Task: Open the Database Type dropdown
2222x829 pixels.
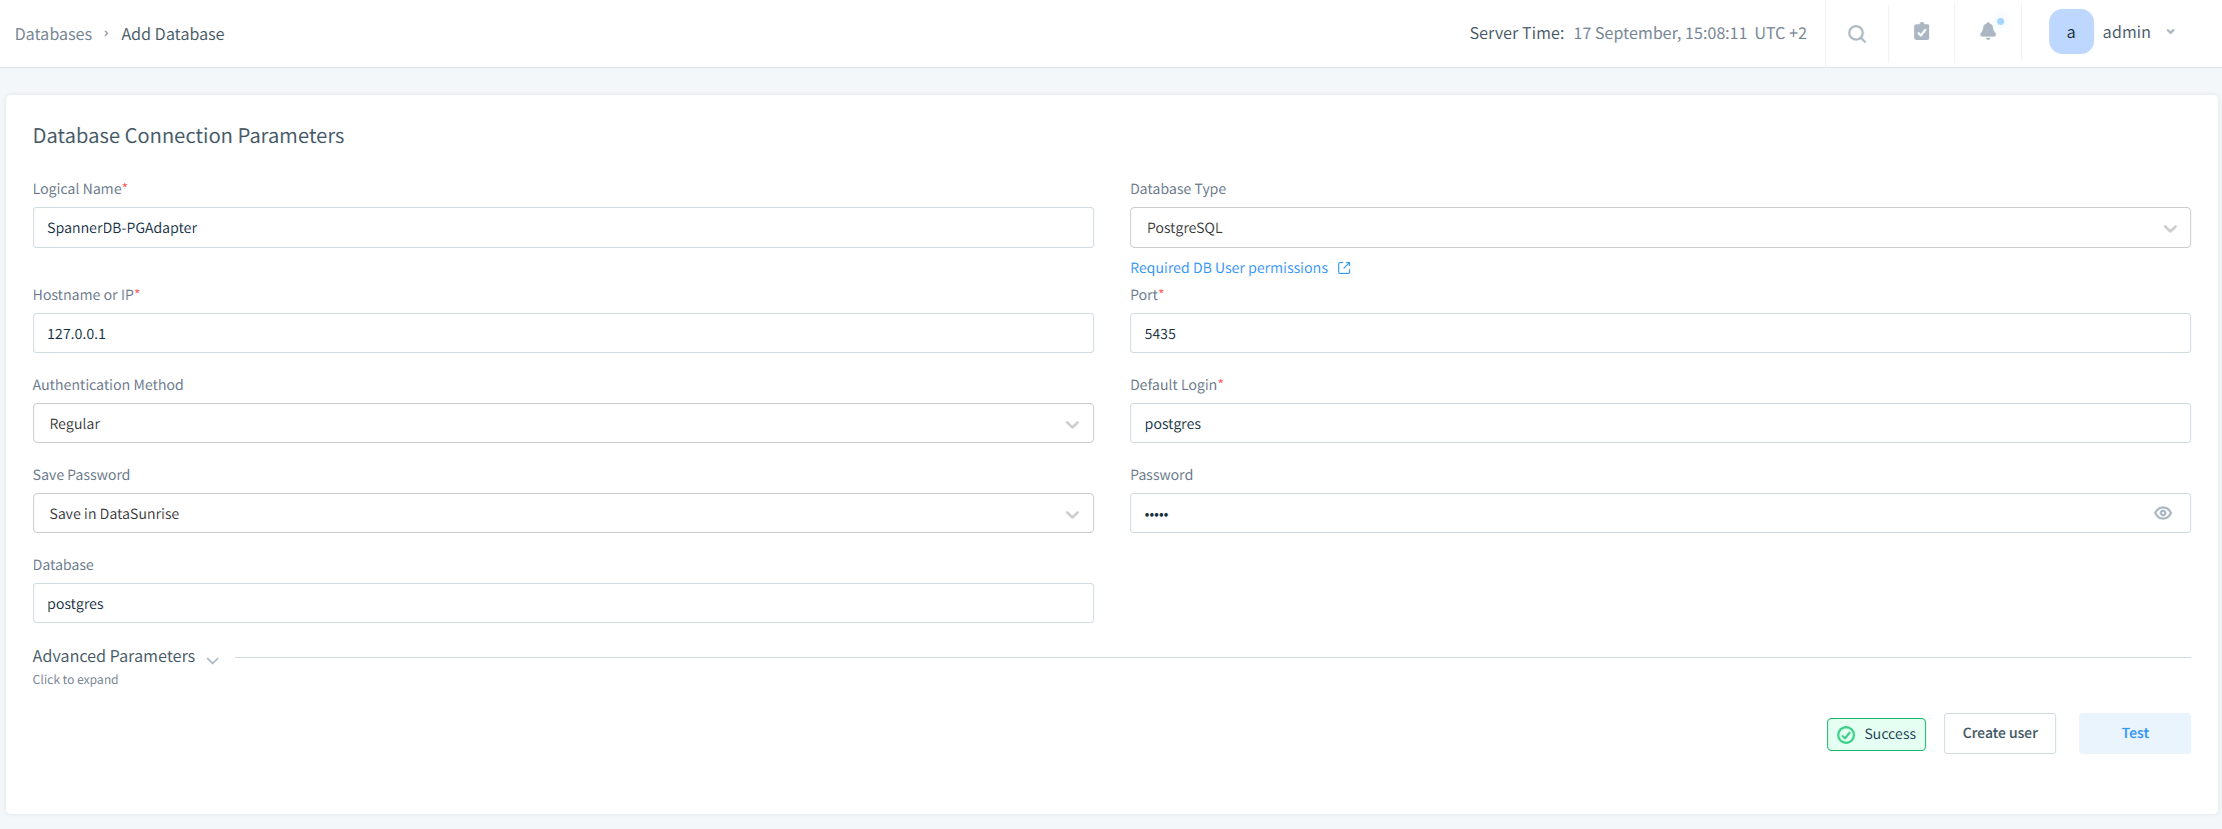Action: coord(1660,228)
